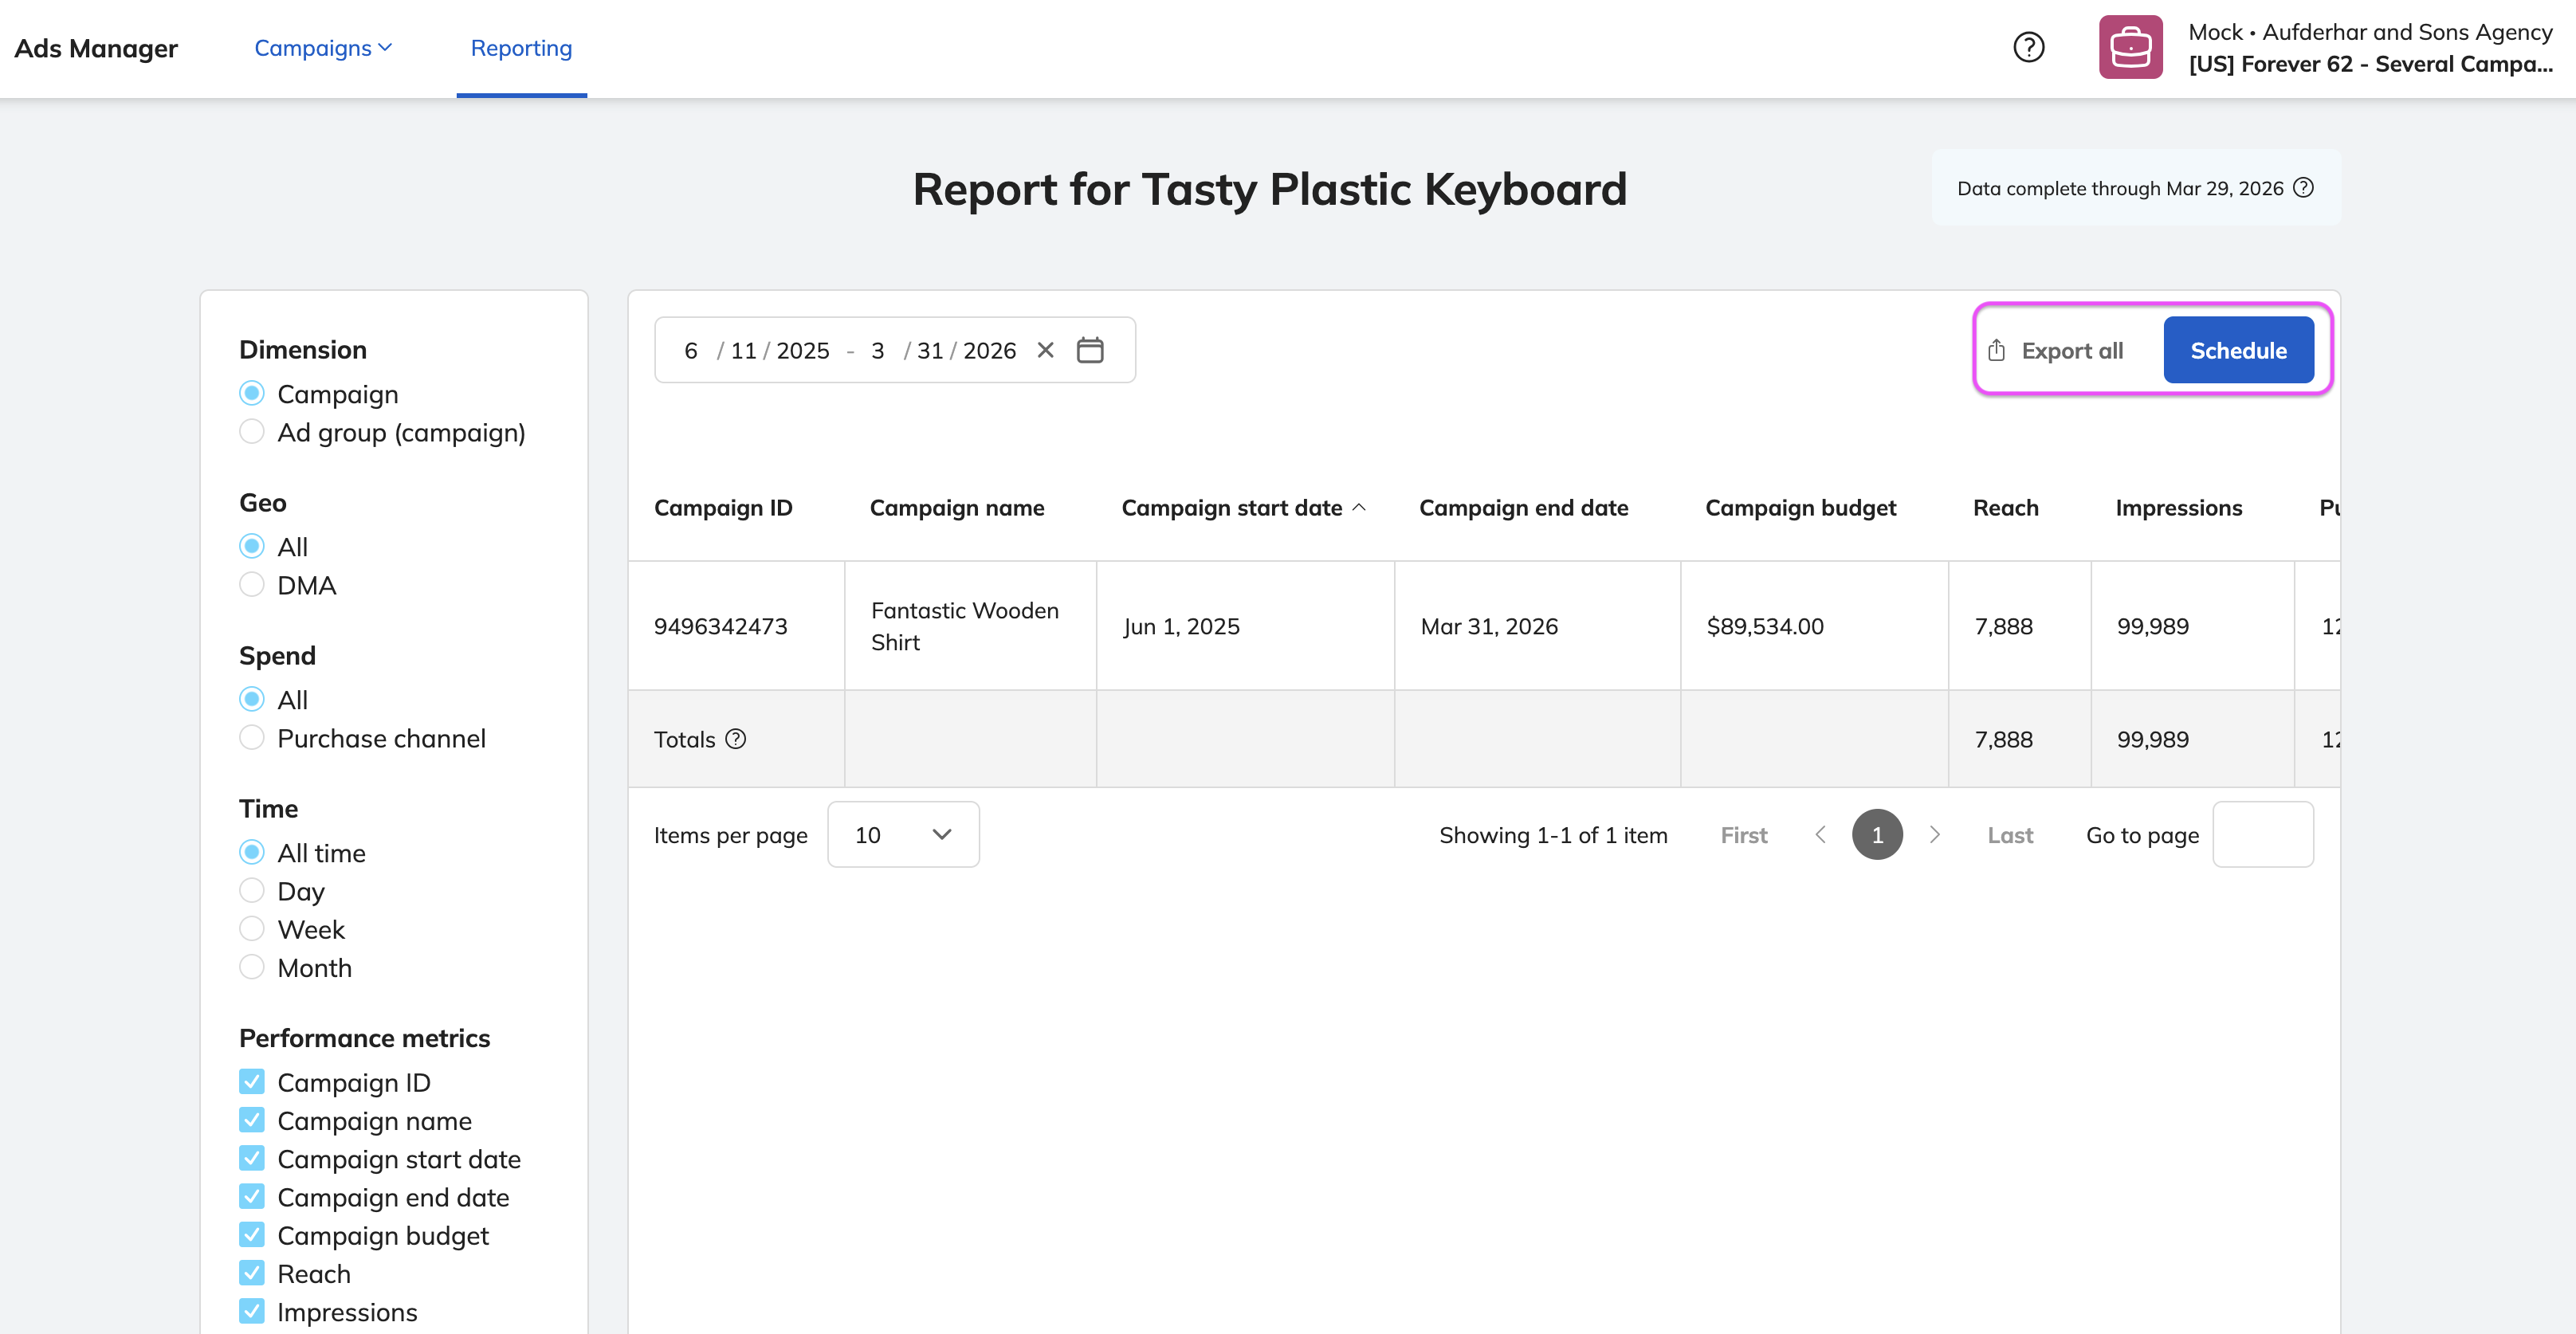Select Week under Time
The width and height of the screenshot is (2576, 1334).
coord(252,929)
